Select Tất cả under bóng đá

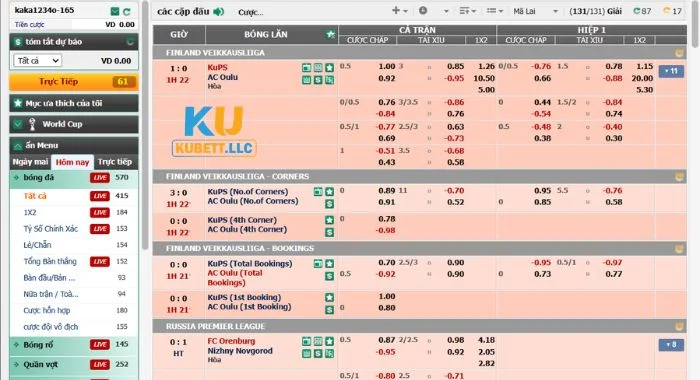click(35, 196)
